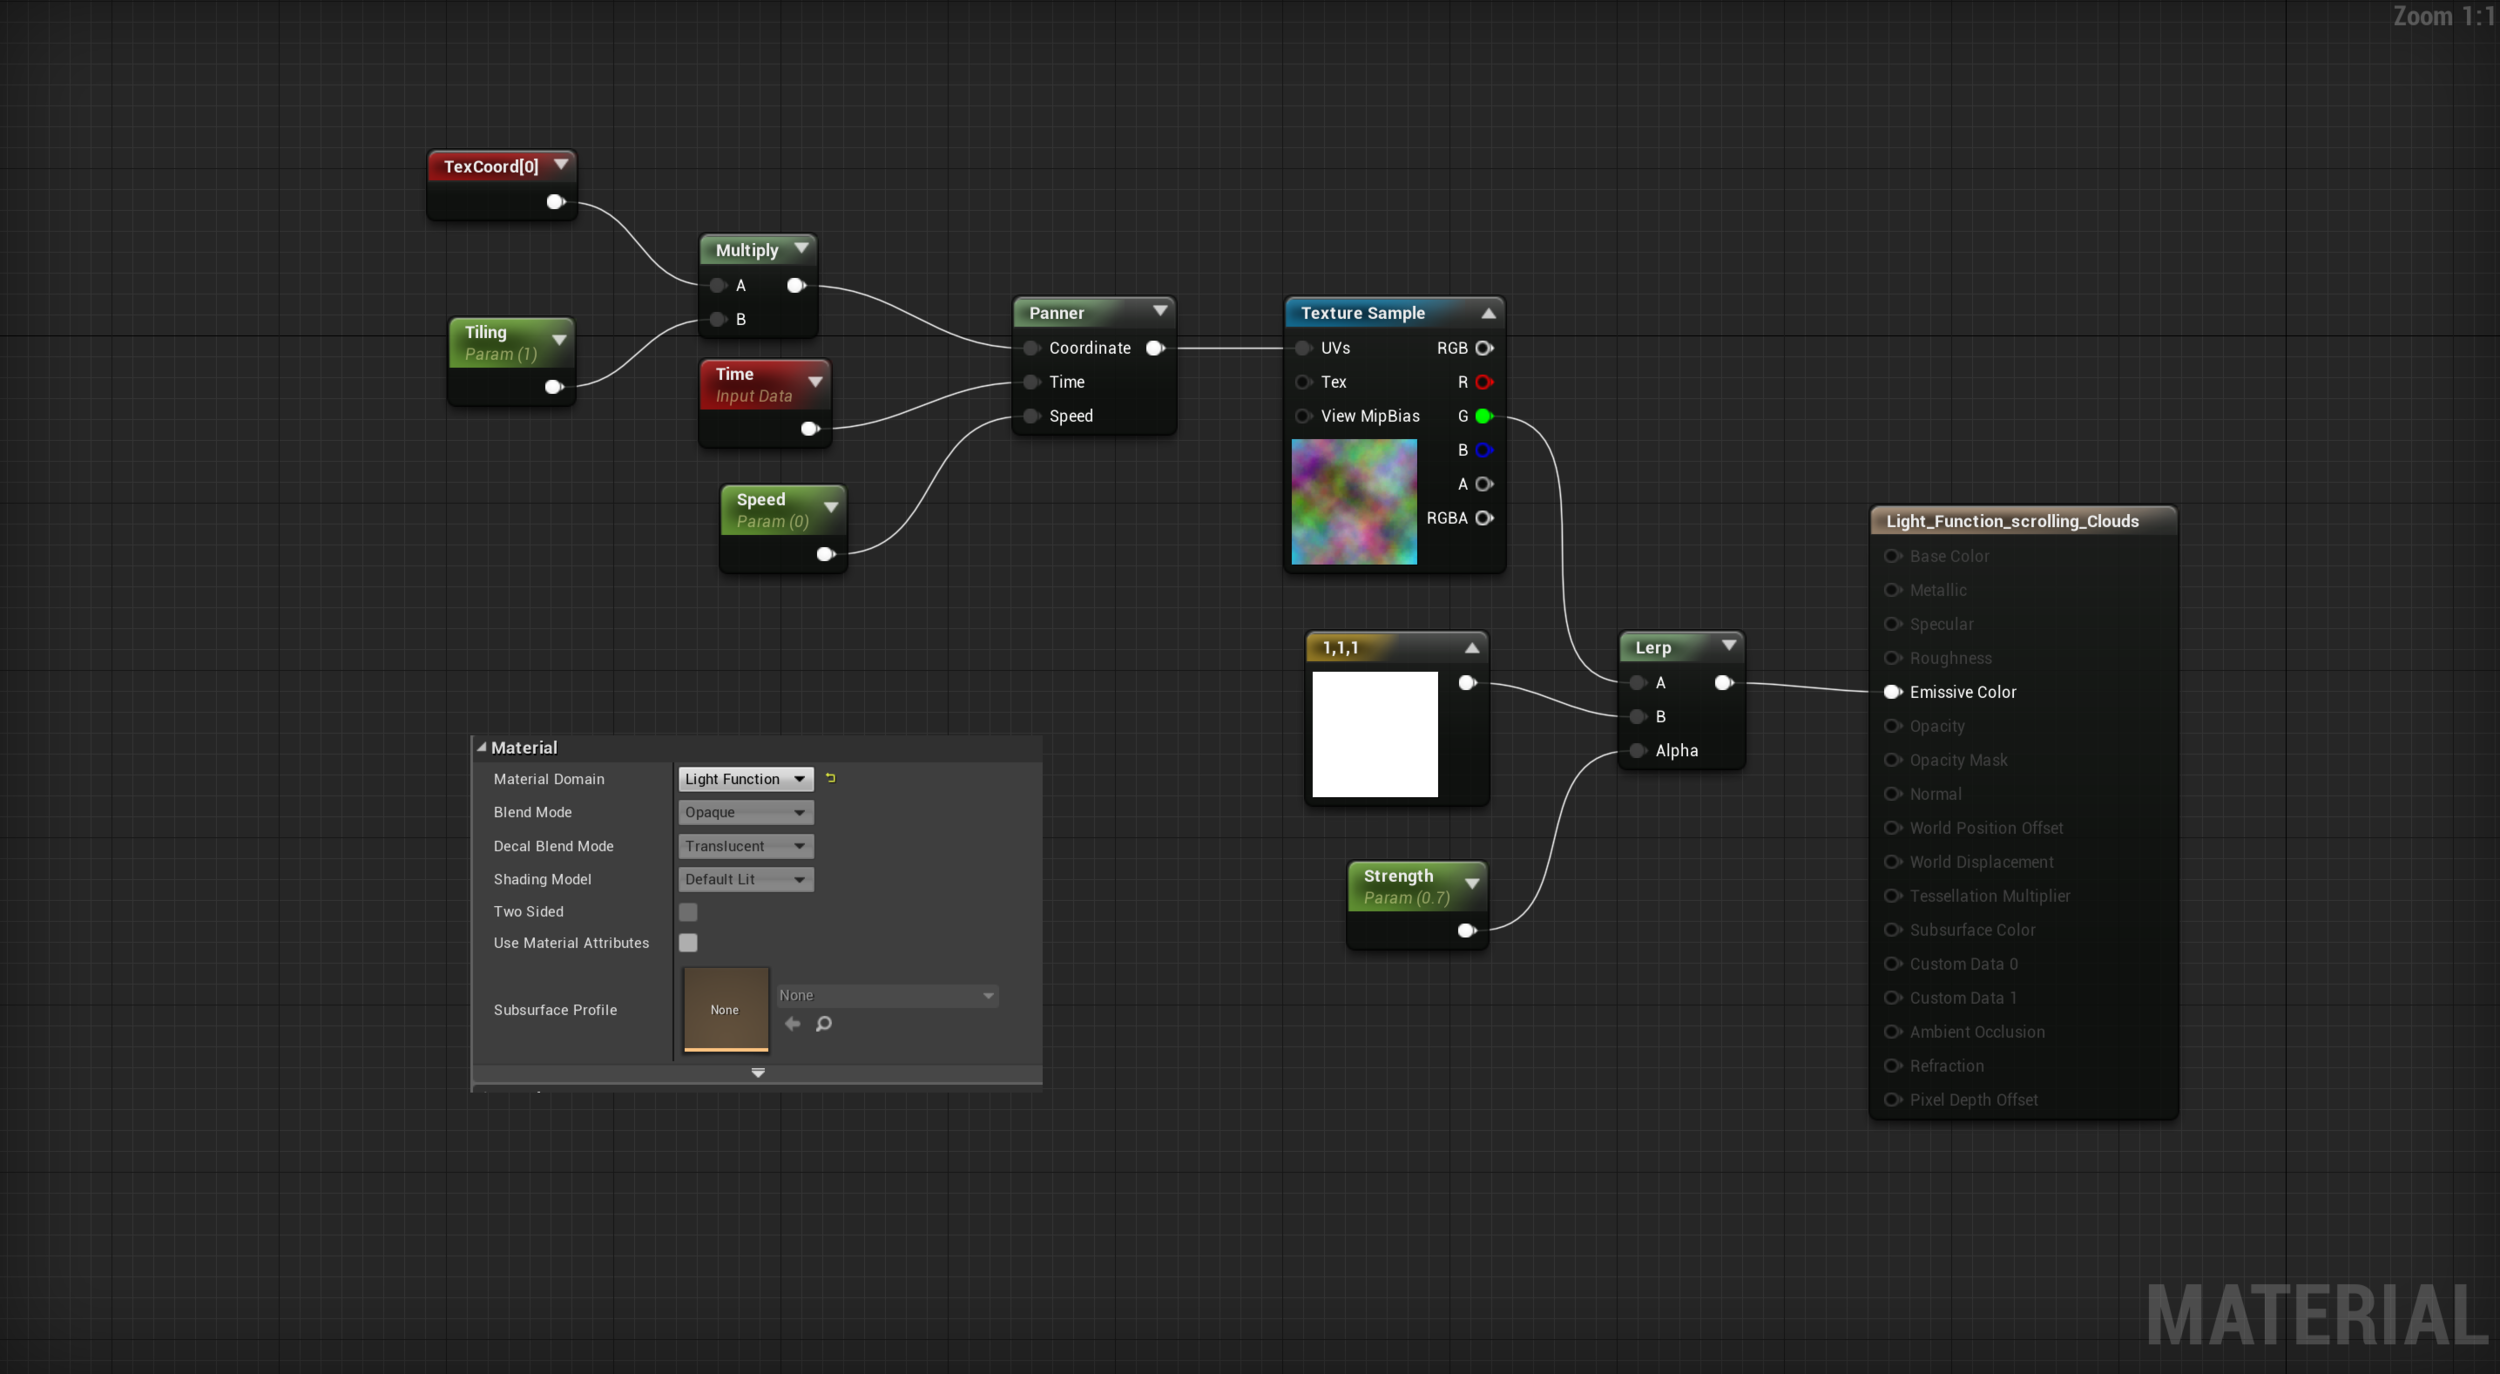
Task: Click the Emissive Color input pin
Action: (1892, 692)
